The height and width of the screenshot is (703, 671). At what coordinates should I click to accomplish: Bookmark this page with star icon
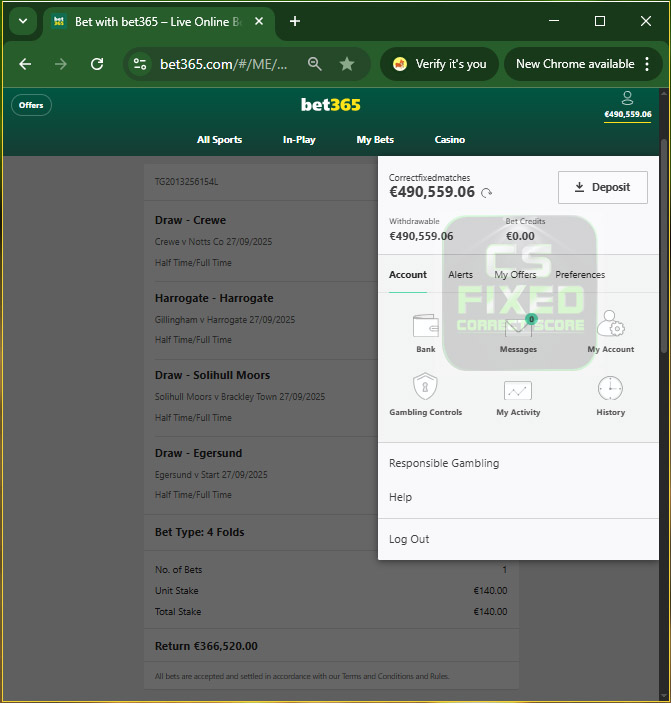[347, 64]
